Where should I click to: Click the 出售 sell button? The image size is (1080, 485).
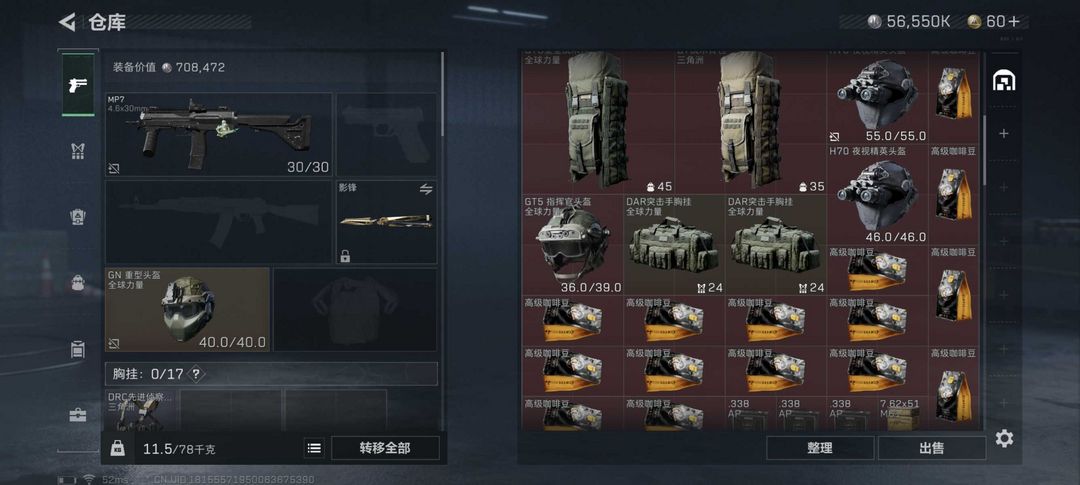click(x=931, y=448)
